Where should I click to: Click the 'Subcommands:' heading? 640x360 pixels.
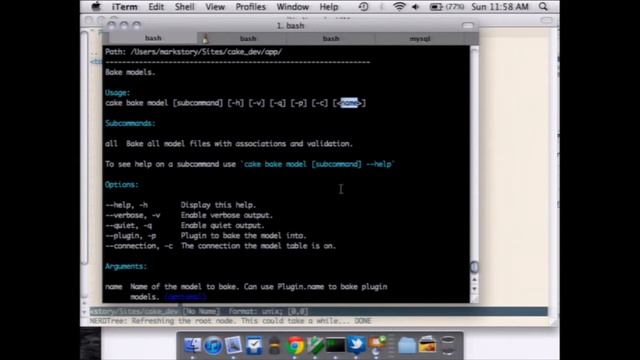130,123
